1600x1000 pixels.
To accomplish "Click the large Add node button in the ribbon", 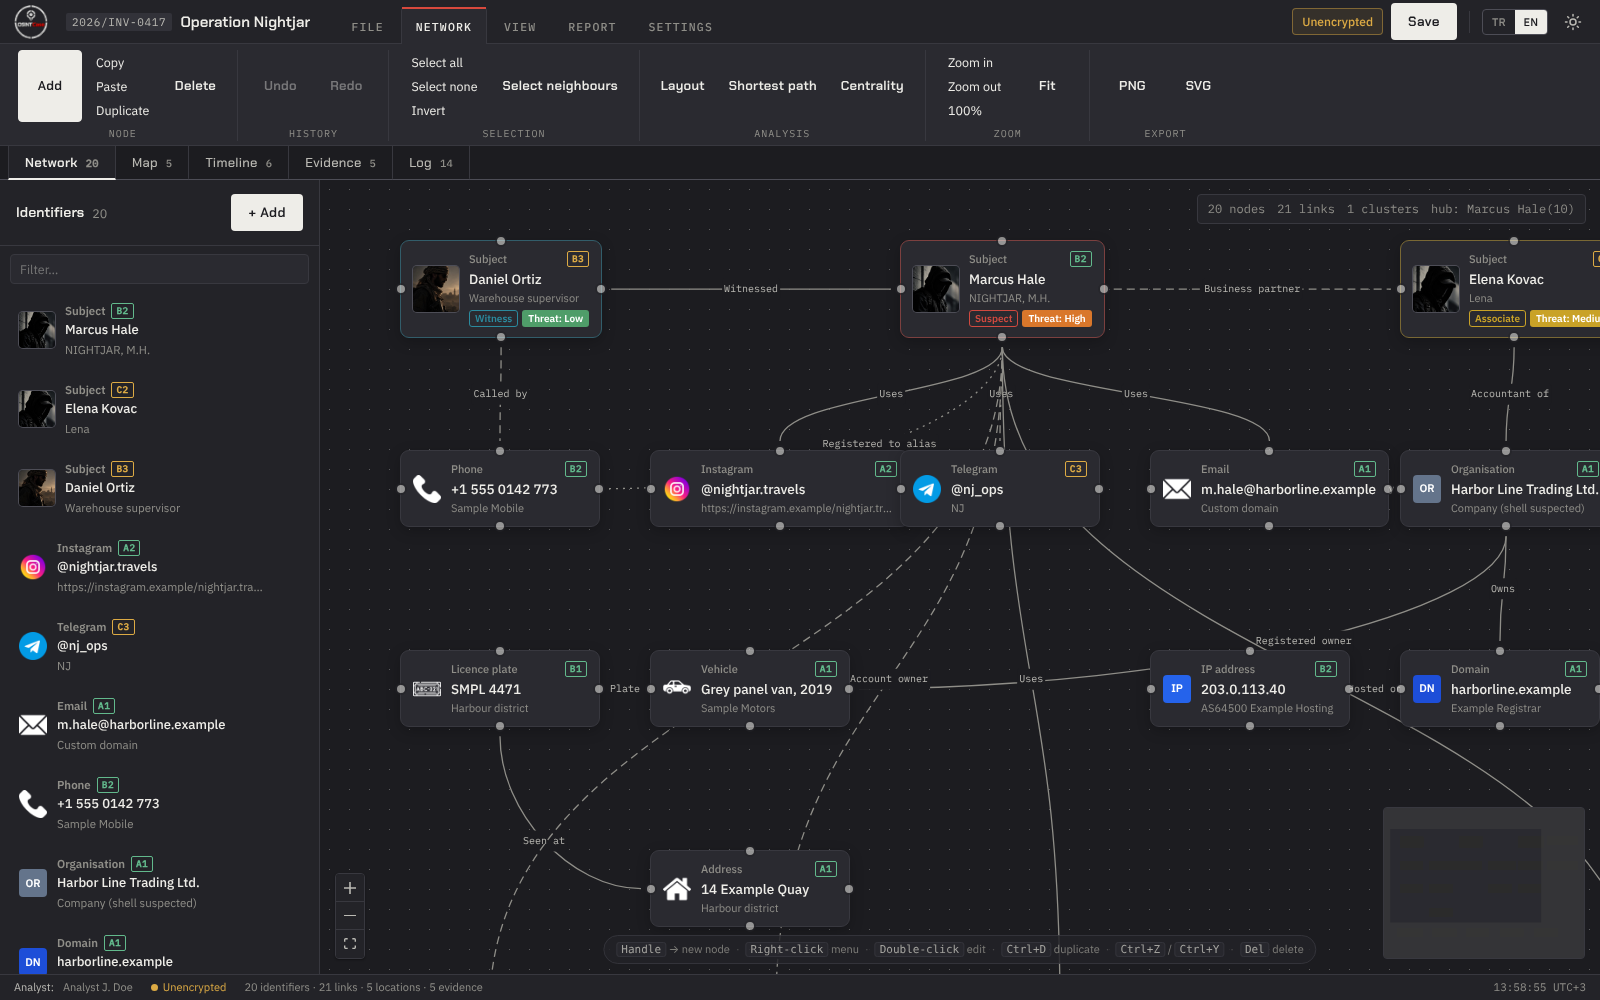I will (50, 86).
